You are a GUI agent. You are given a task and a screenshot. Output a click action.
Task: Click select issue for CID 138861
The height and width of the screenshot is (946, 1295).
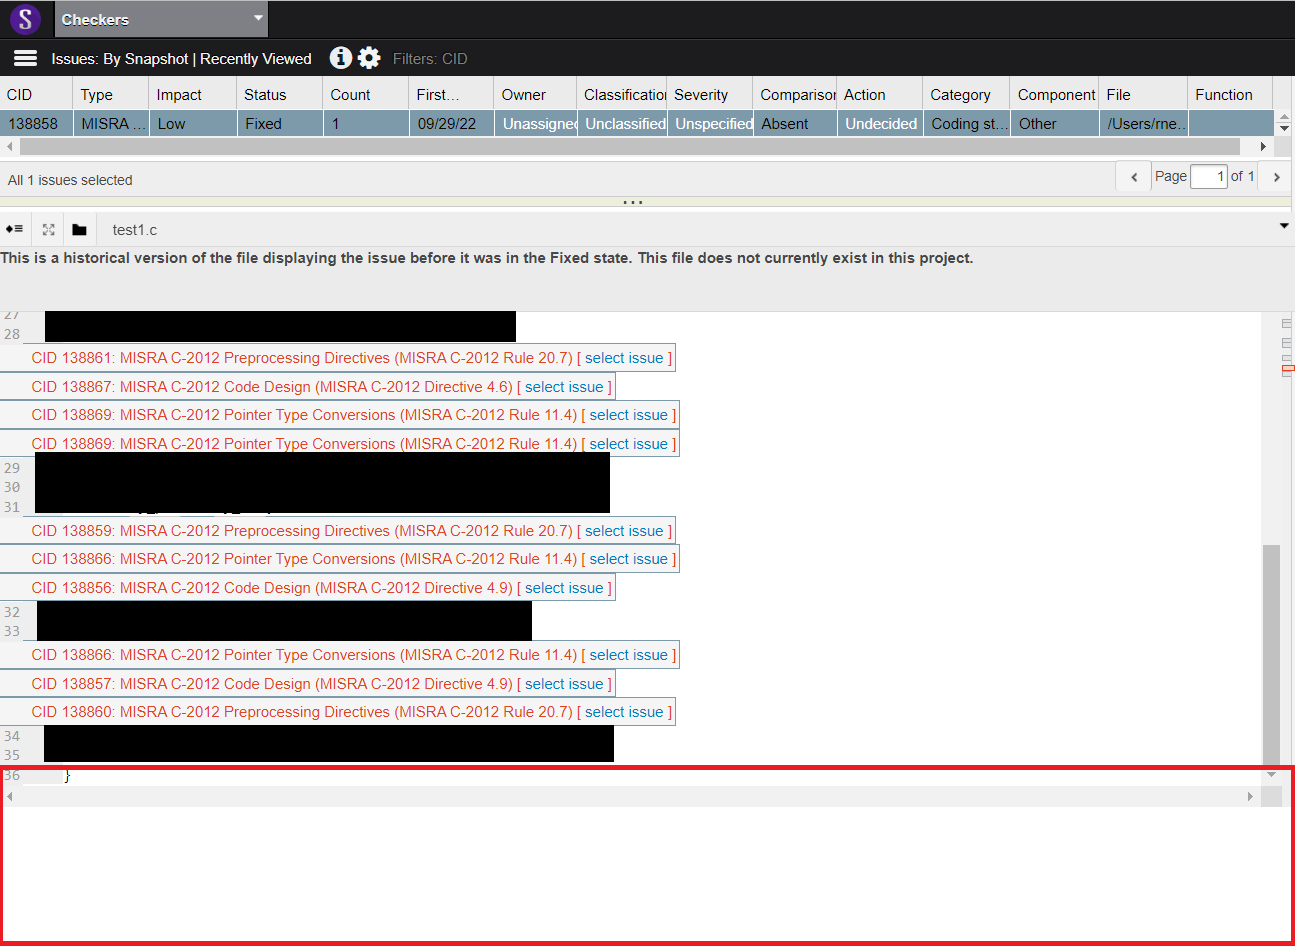[625, 357]
